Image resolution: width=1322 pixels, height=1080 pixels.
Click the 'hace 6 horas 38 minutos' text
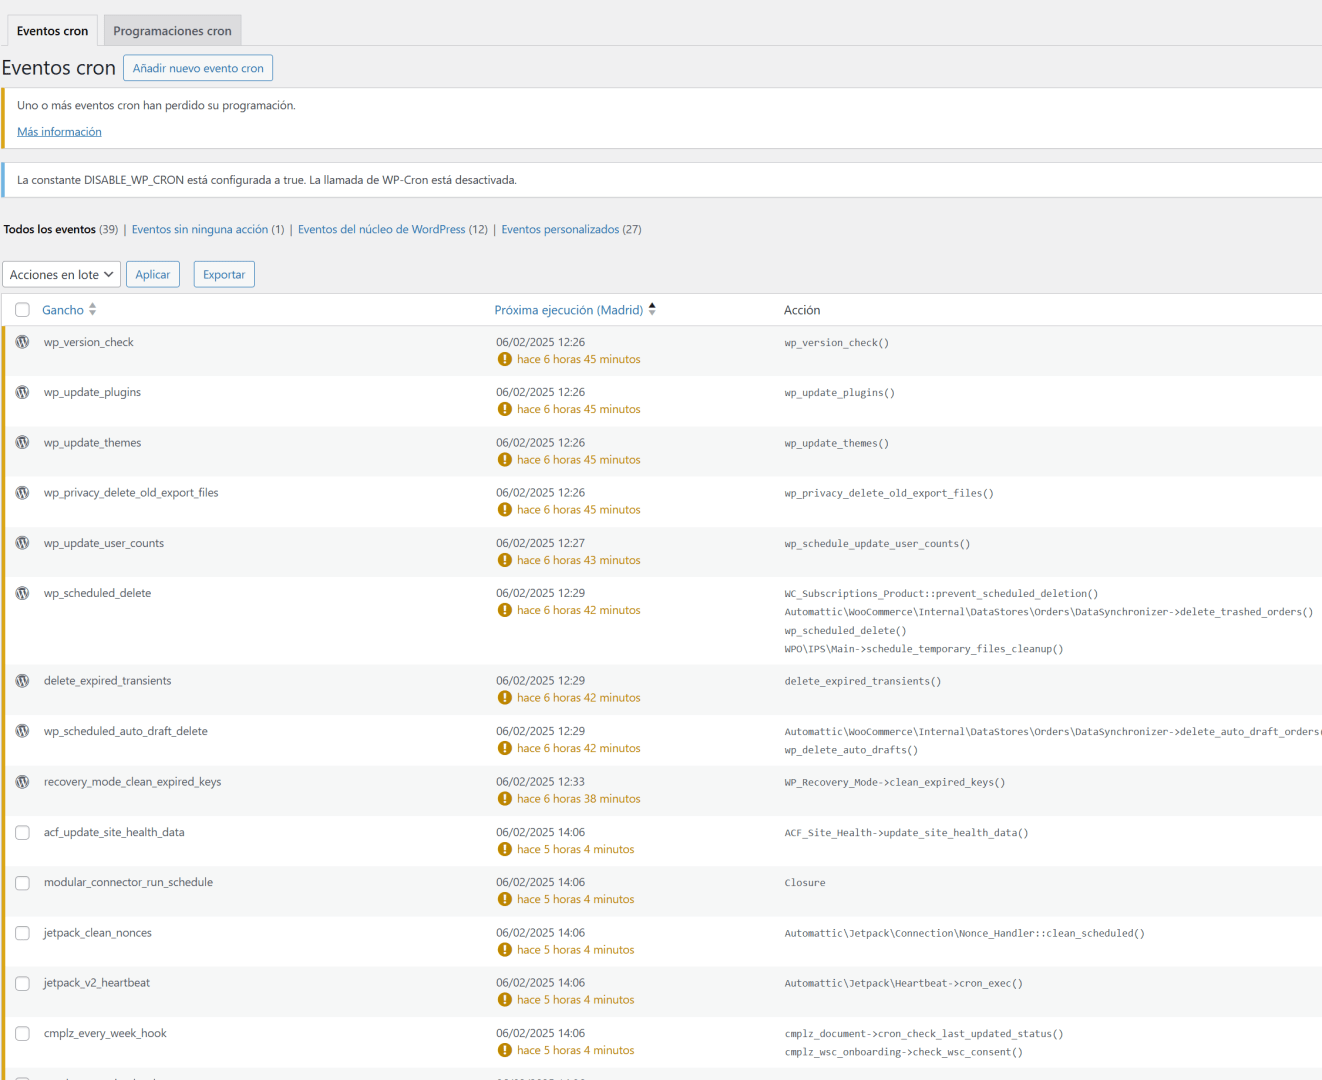click(578, 799)
